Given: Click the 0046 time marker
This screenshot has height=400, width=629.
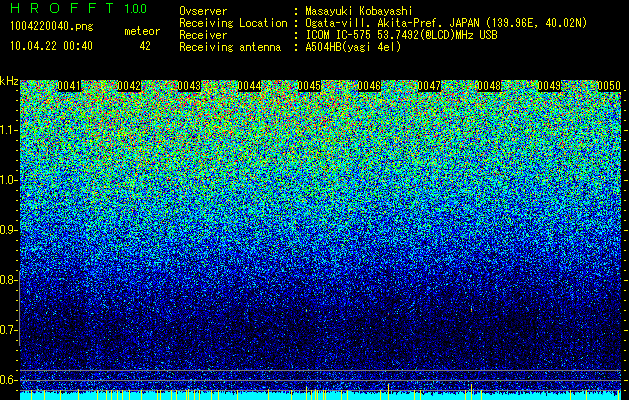Looking at the screenshot, I should [369, 86].
